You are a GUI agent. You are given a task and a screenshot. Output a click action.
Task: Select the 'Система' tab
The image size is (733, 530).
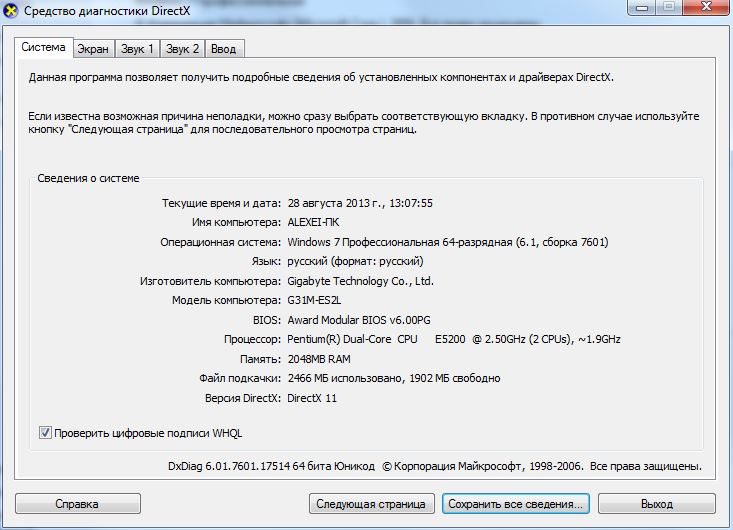[43, 47]
